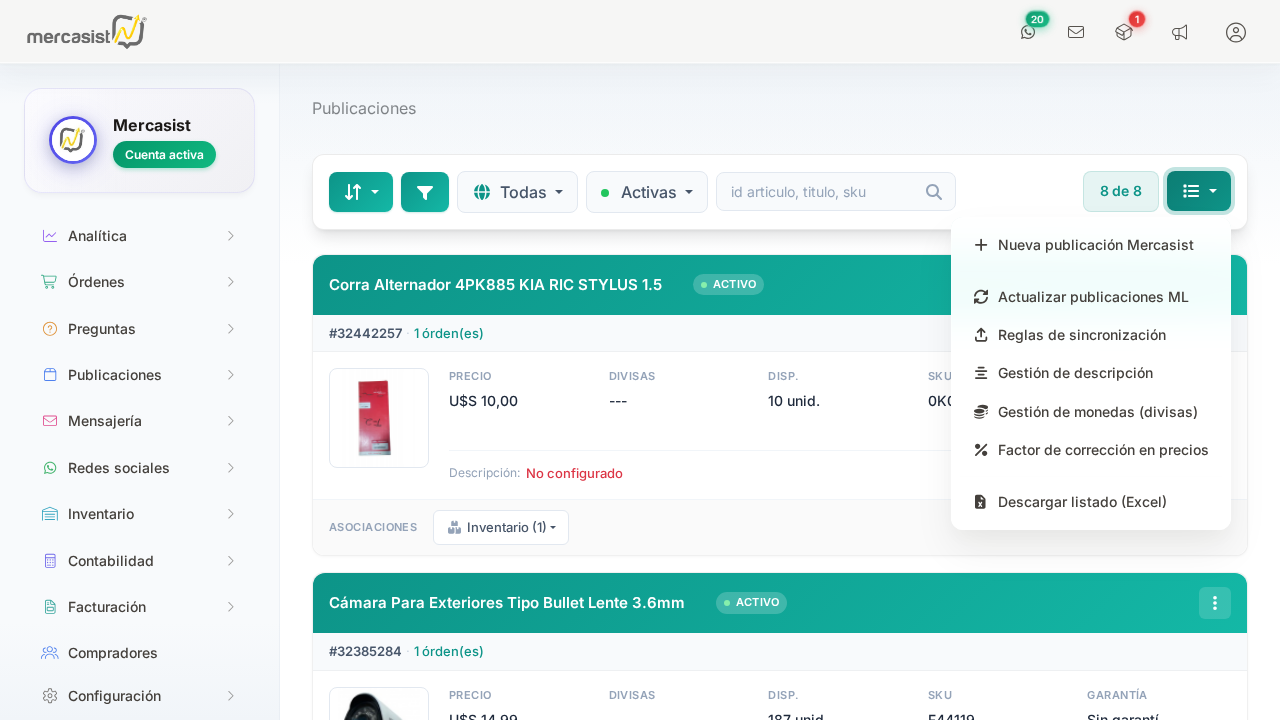Open the Todas channel dropdown
Screen dimensions: 1280x720
(x=517, y=192)
